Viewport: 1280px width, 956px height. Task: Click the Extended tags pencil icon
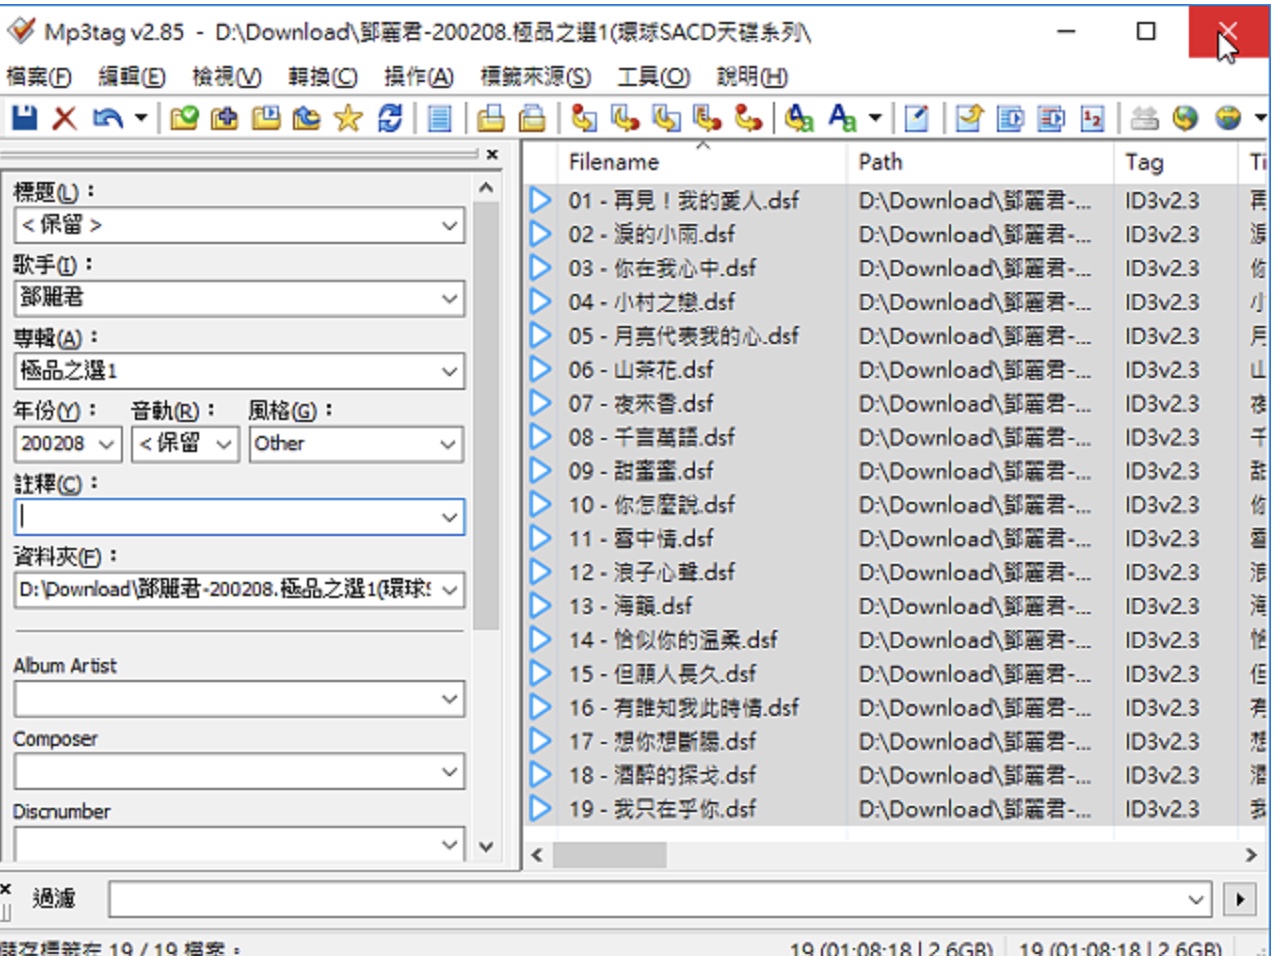916,118
